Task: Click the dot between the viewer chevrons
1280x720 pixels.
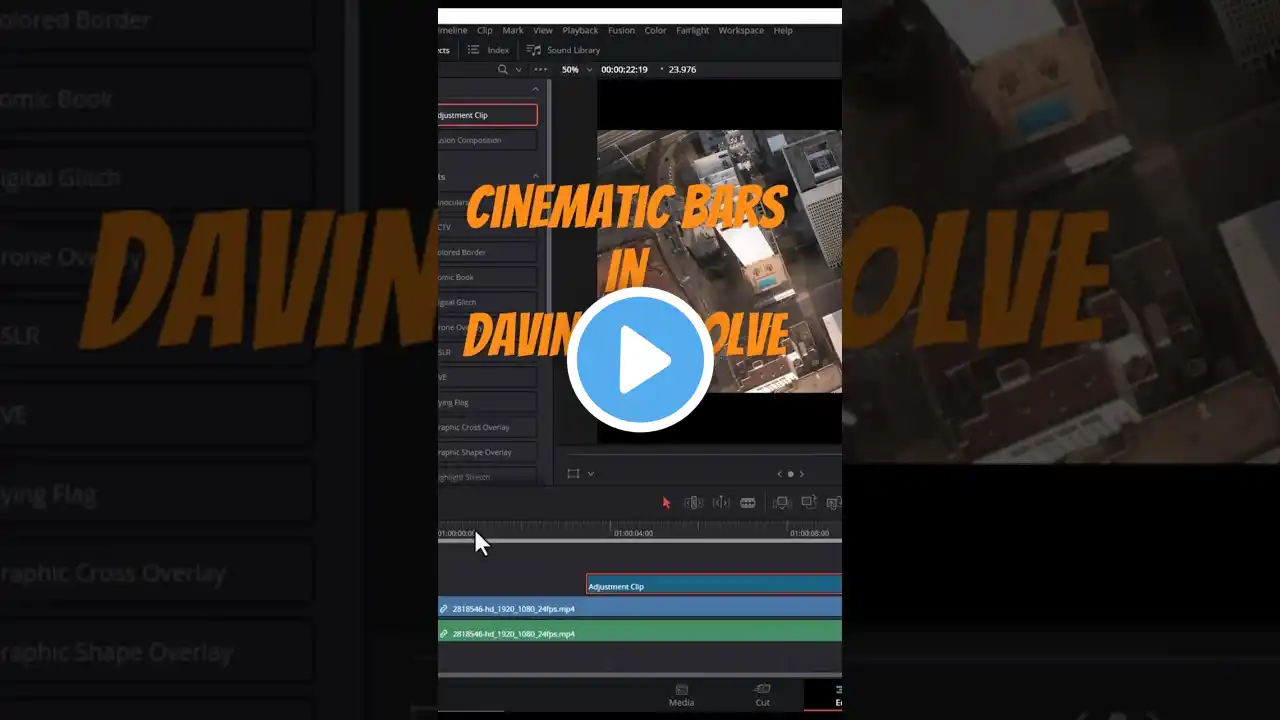Action: tap(790, 474)
